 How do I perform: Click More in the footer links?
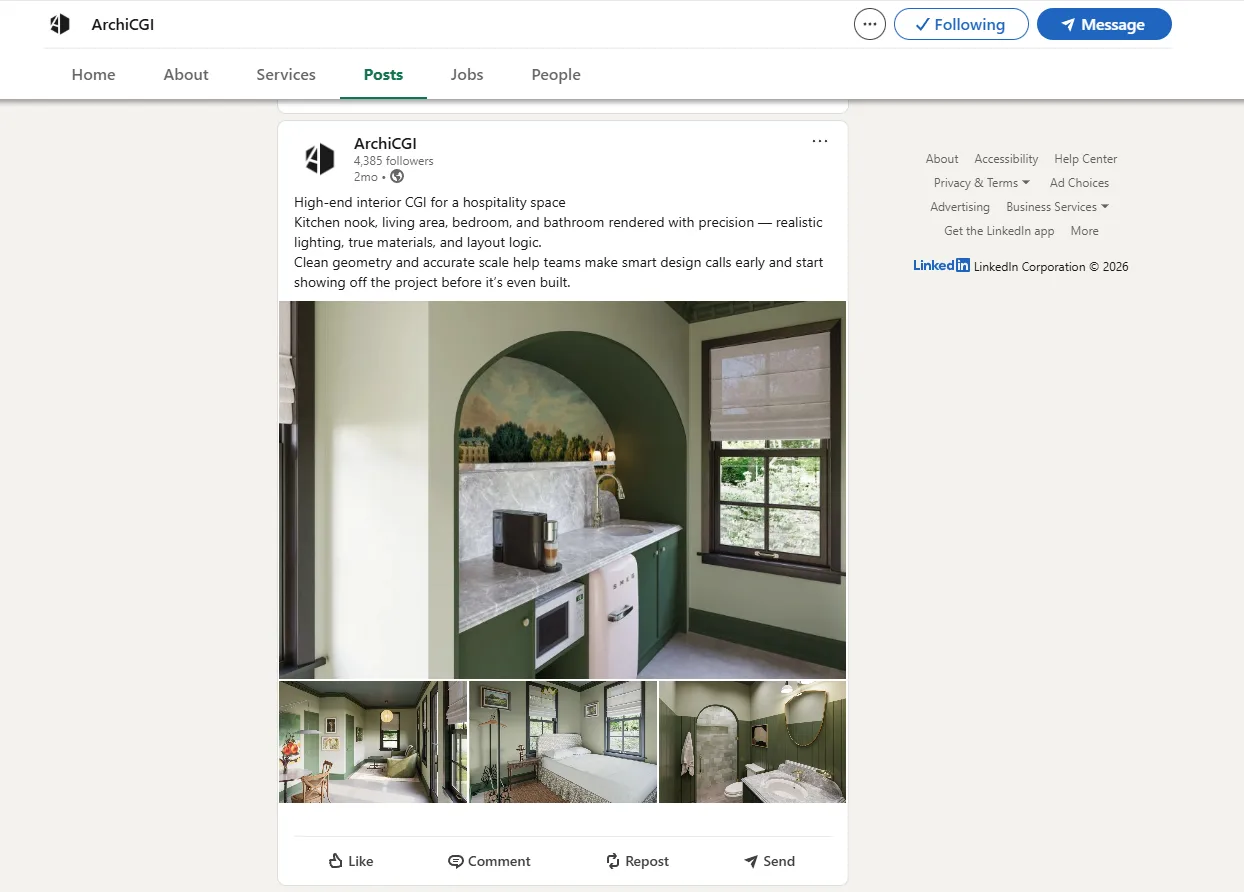click(1084, 231)
